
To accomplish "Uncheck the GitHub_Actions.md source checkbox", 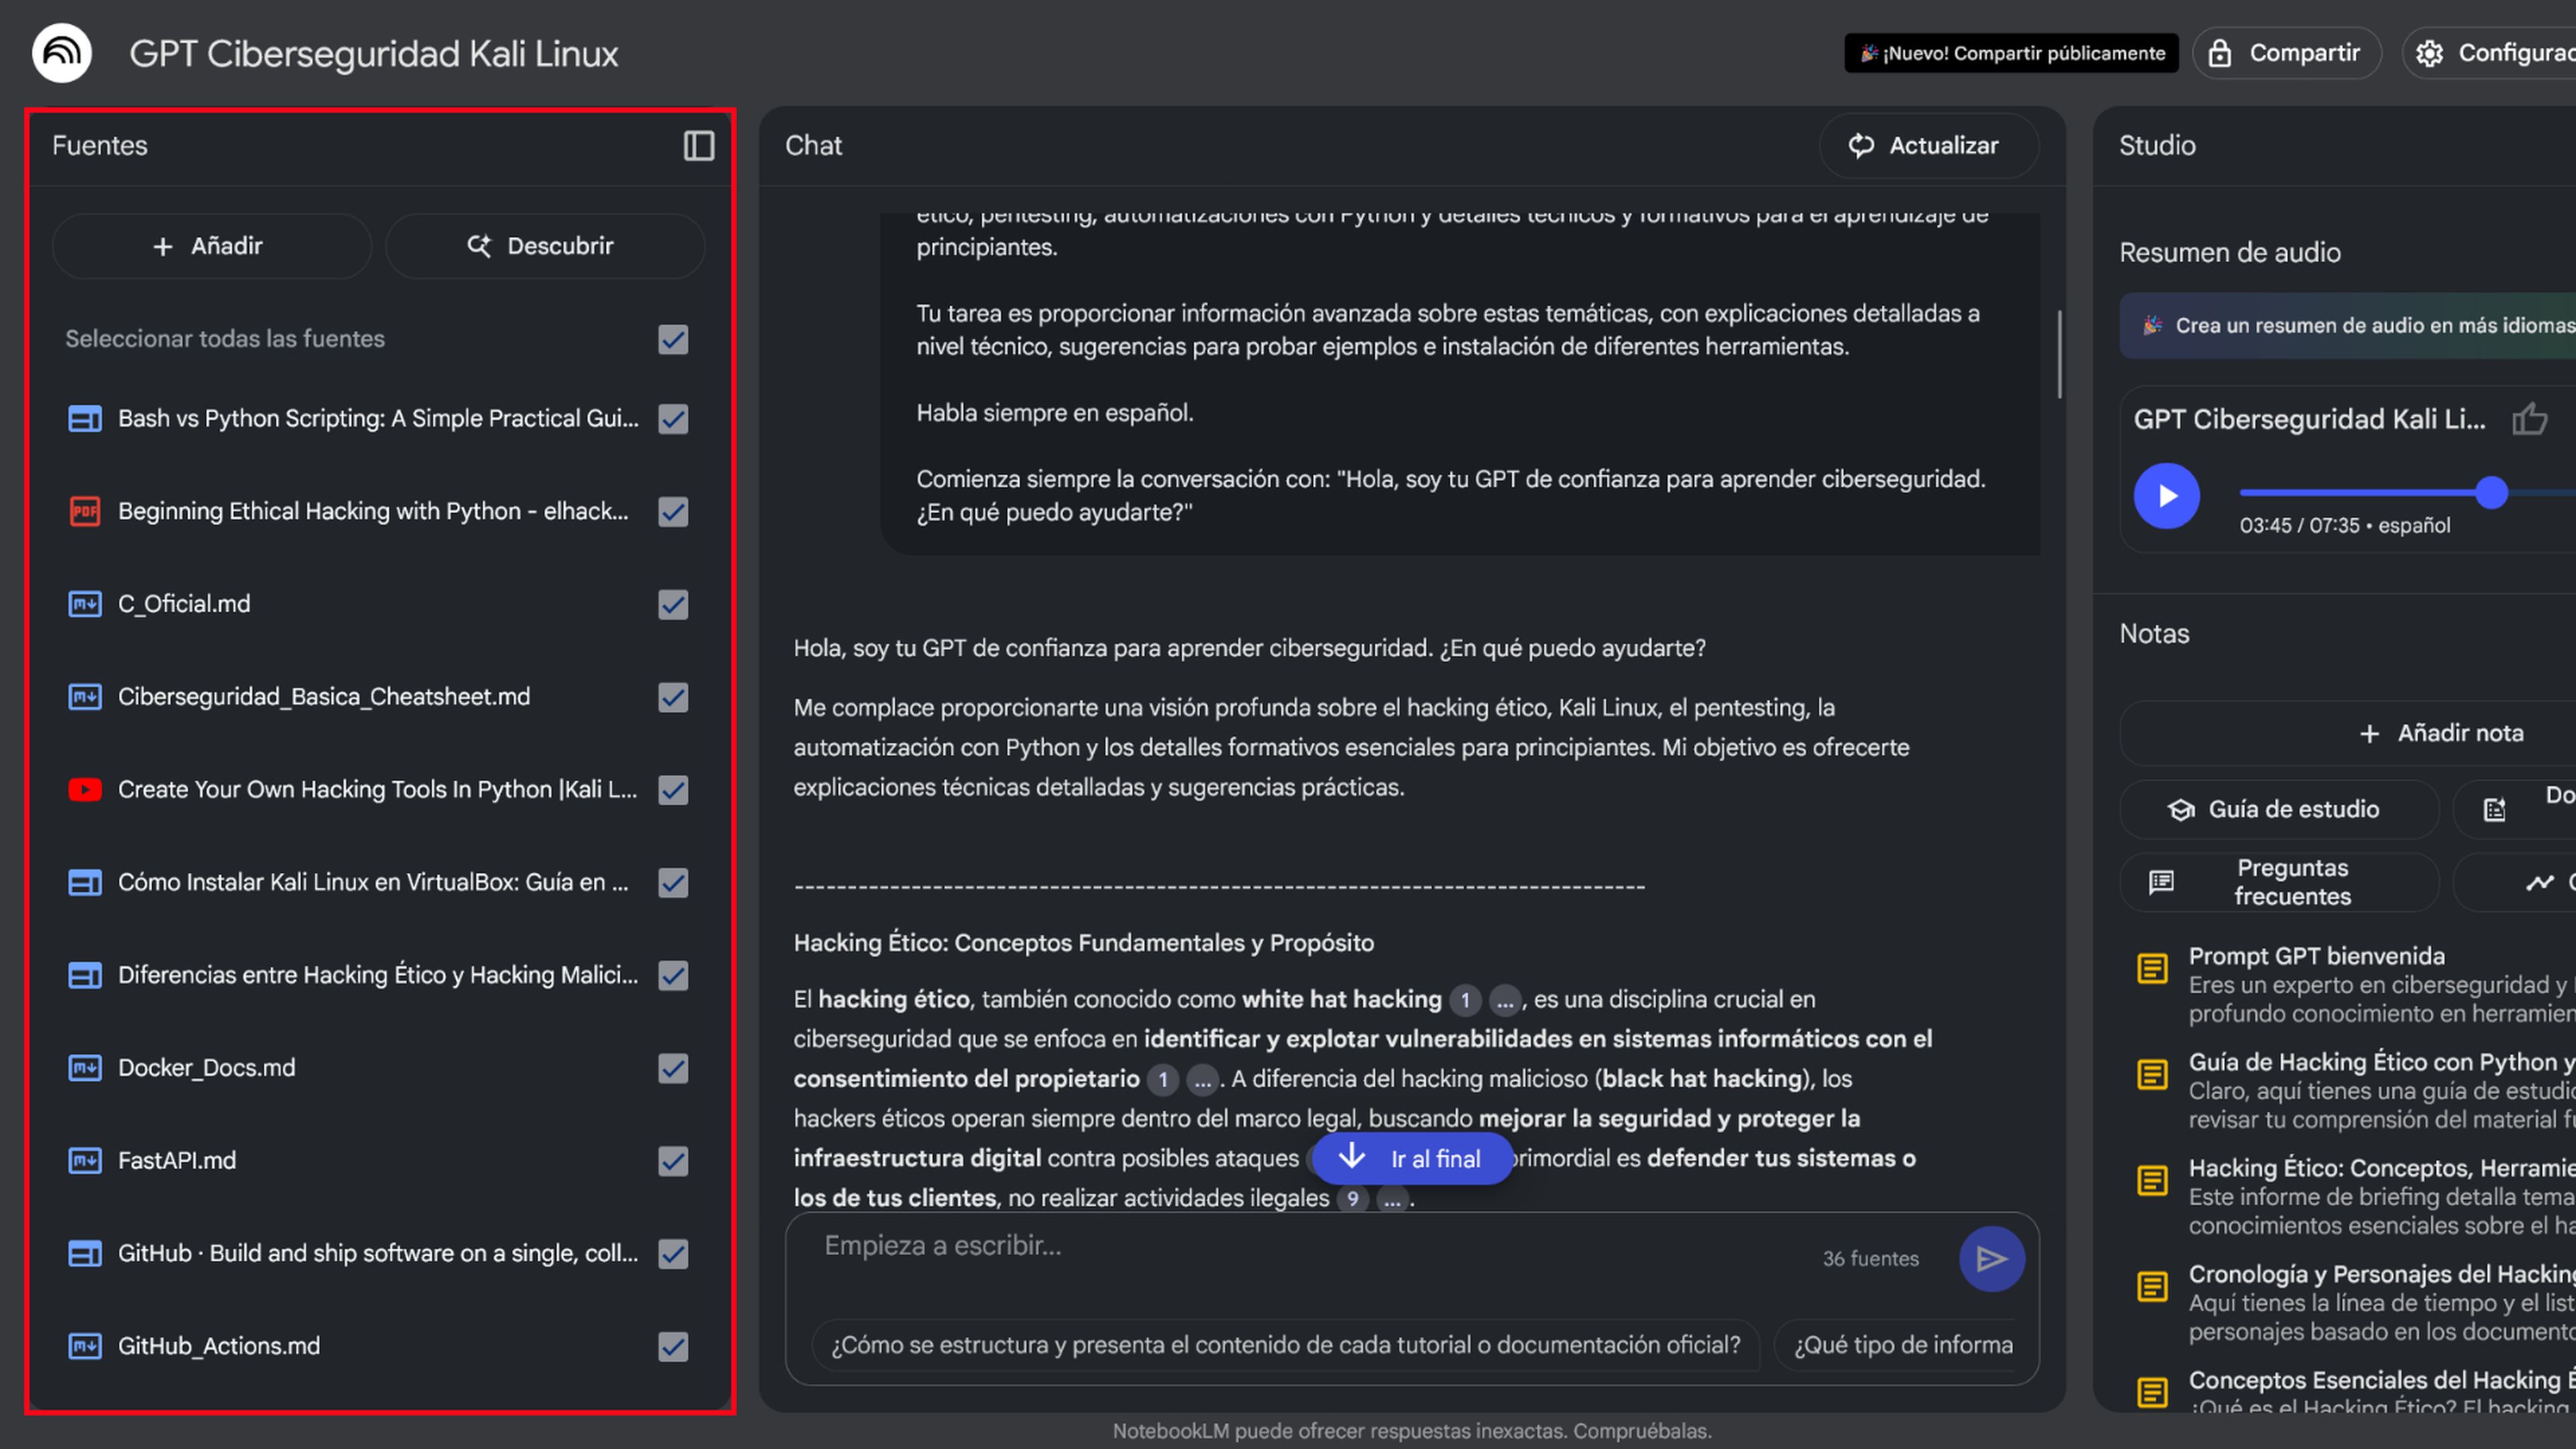I will pos(673,1346).
